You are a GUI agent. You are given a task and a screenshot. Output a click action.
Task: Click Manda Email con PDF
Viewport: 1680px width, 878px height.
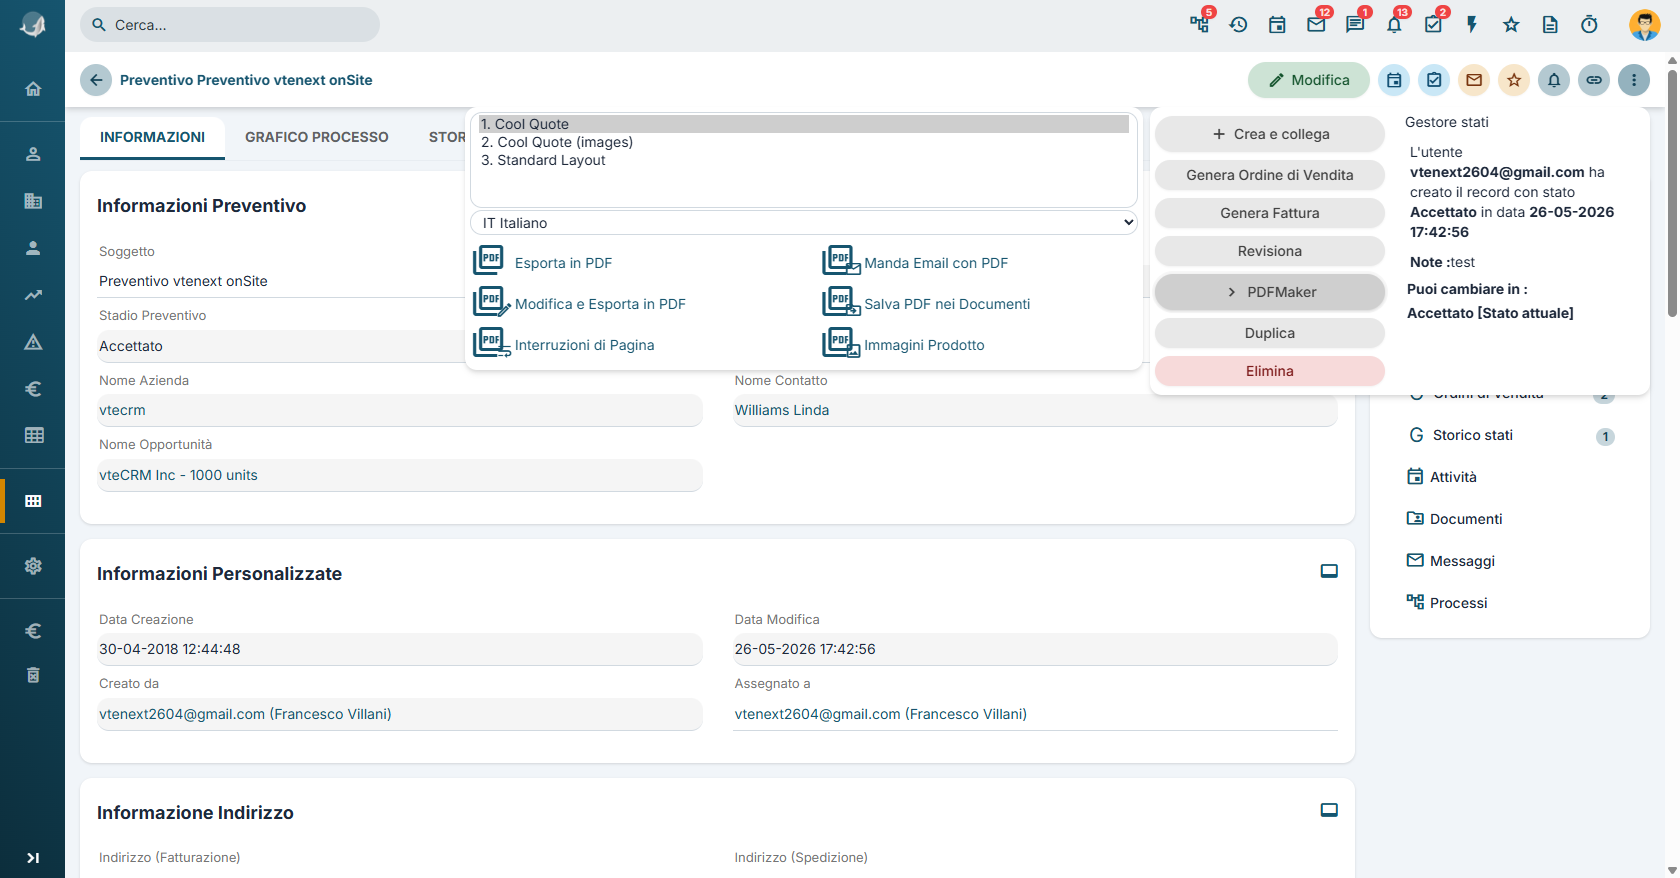(935, 263)
